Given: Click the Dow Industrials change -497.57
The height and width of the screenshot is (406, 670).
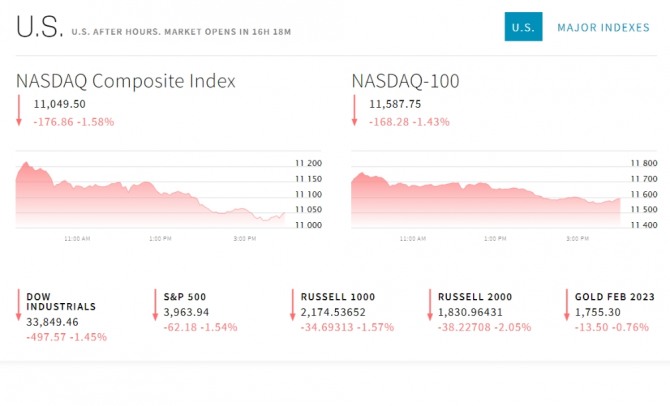Looking at the screenshot, I should (47, 337).
